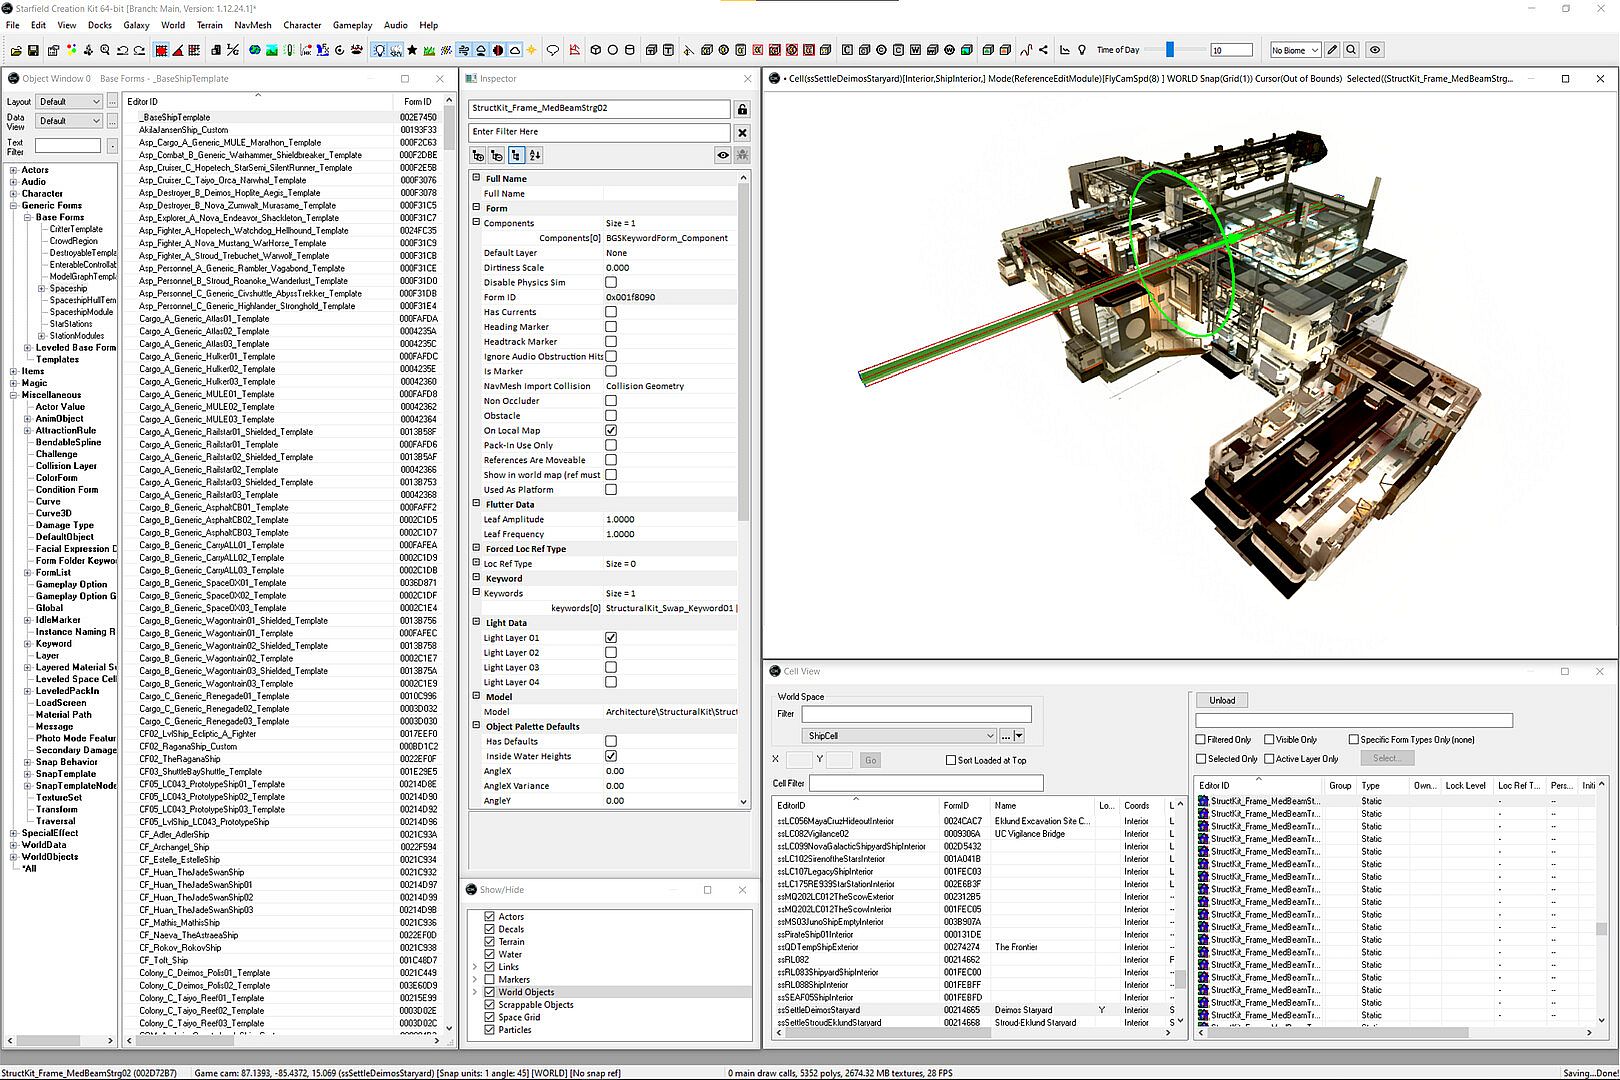Uncheck Terrain in the Show/Hide panel
Image resolution: width=1620 pixels, height=1080 pixels.
click(x=490, y=942)
